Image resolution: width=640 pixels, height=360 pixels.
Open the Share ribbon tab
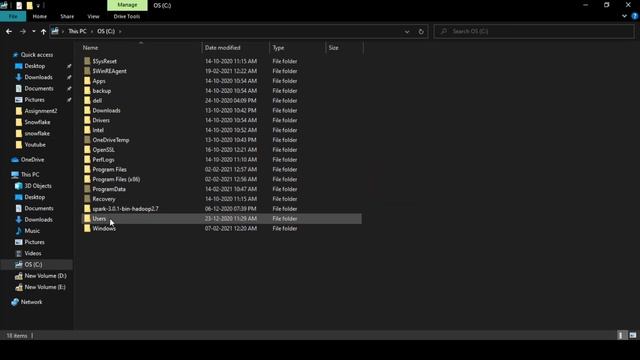coord(67,16)
